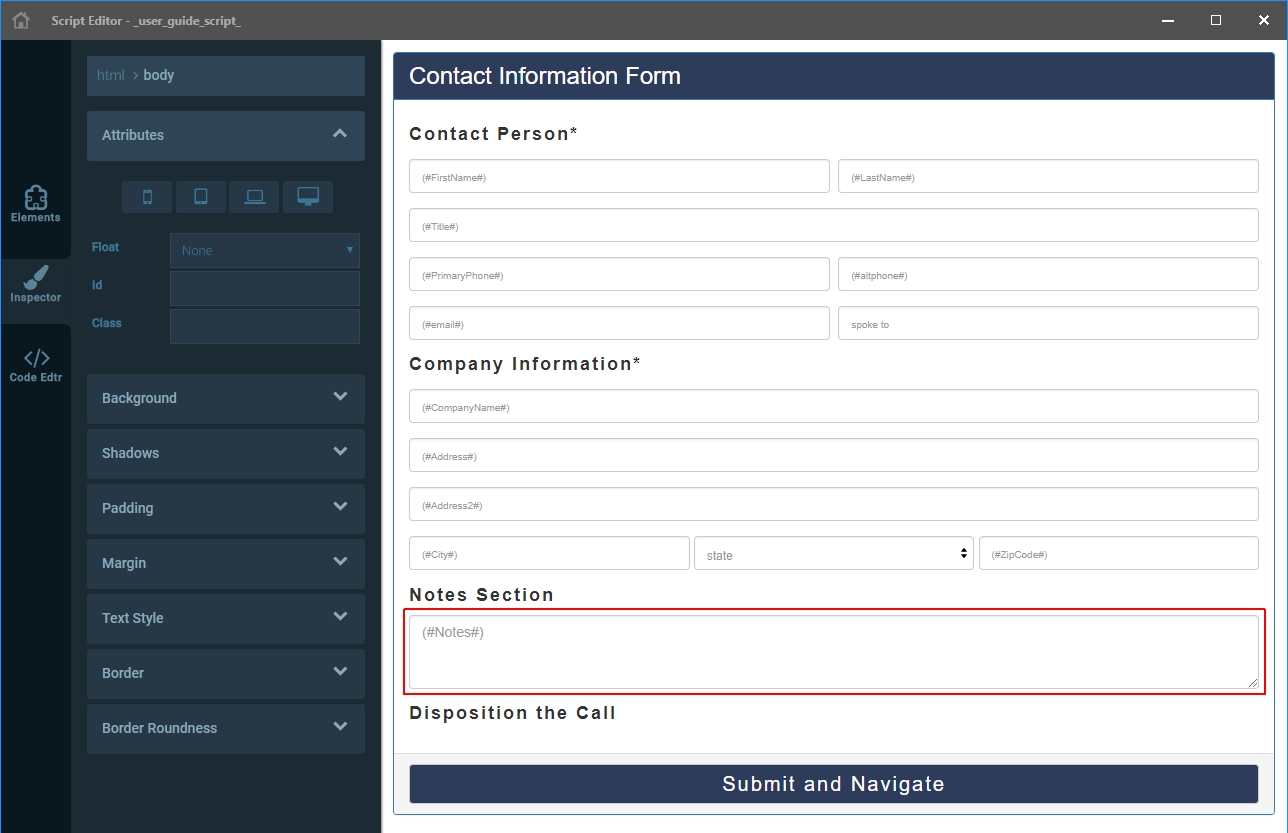The height and width of the screenshot is (833, 1288).
Task: Expand the Border section
Action: point(226,673)
